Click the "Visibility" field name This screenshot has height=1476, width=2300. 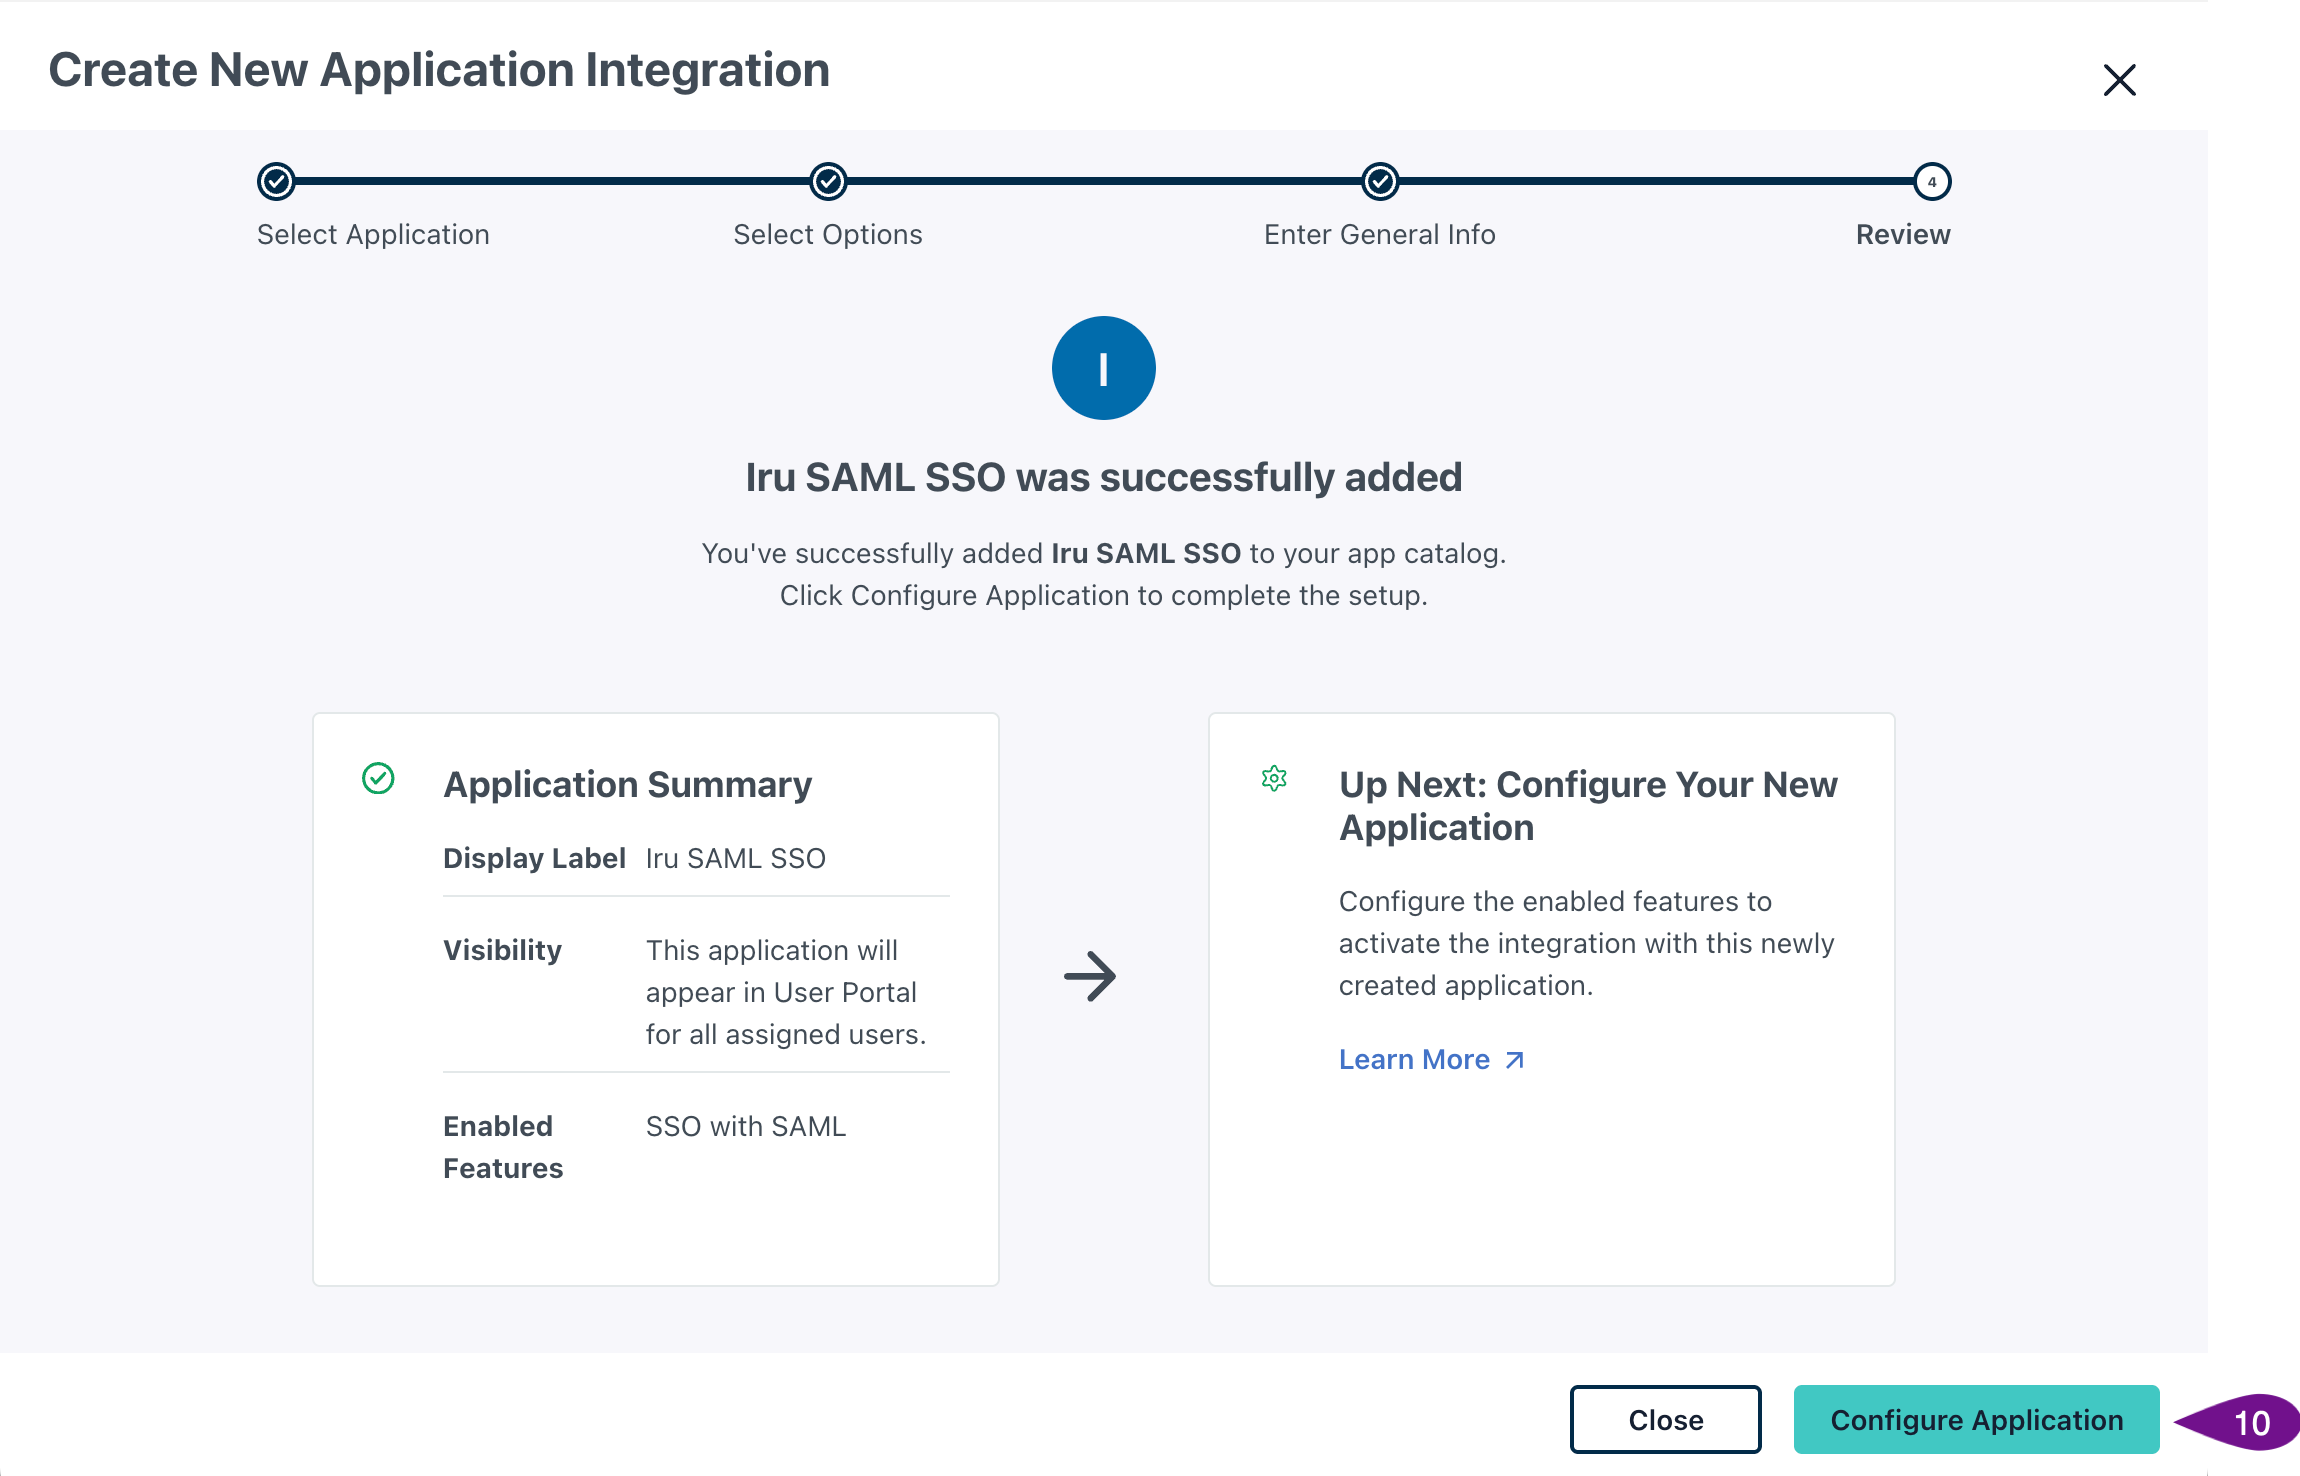click(x=502, y=950)
